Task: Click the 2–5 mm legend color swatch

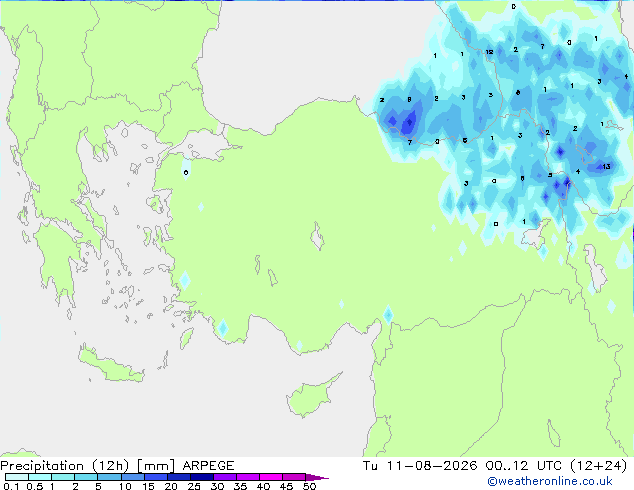Action: (x=86, y=477)
